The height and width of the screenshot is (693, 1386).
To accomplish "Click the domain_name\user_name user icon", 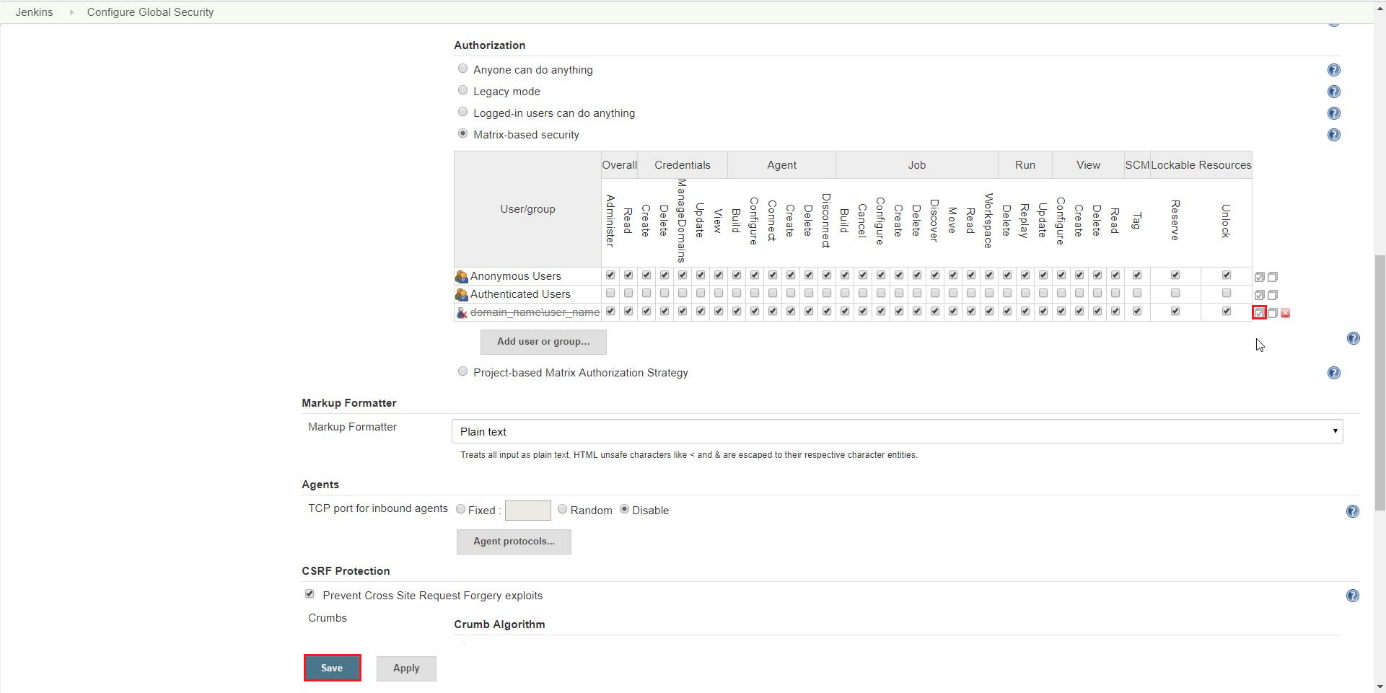I will (x=461, y=313).
